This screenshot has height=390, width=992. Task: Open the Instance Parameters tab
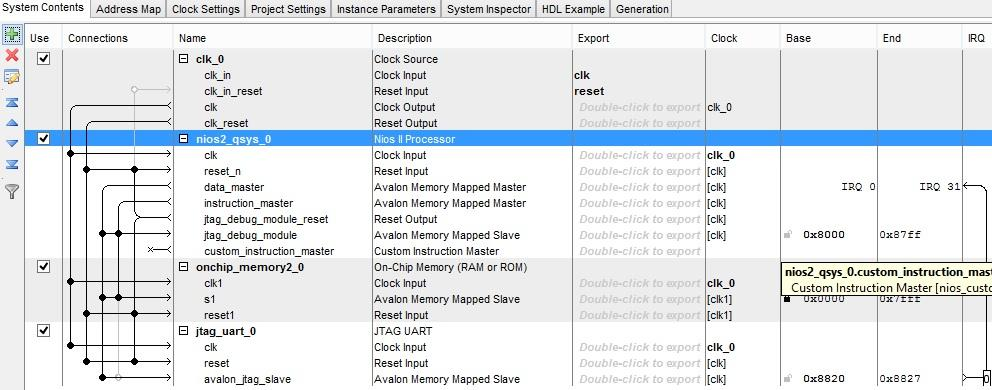click(x=386, y=9)
